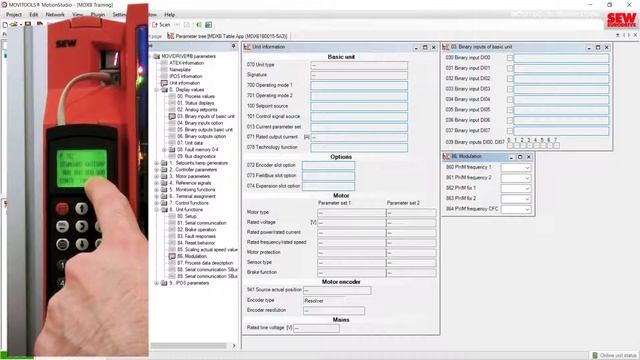Collapse the 8. Unit functions tree node
640x360 pixels.
[157, 210]
